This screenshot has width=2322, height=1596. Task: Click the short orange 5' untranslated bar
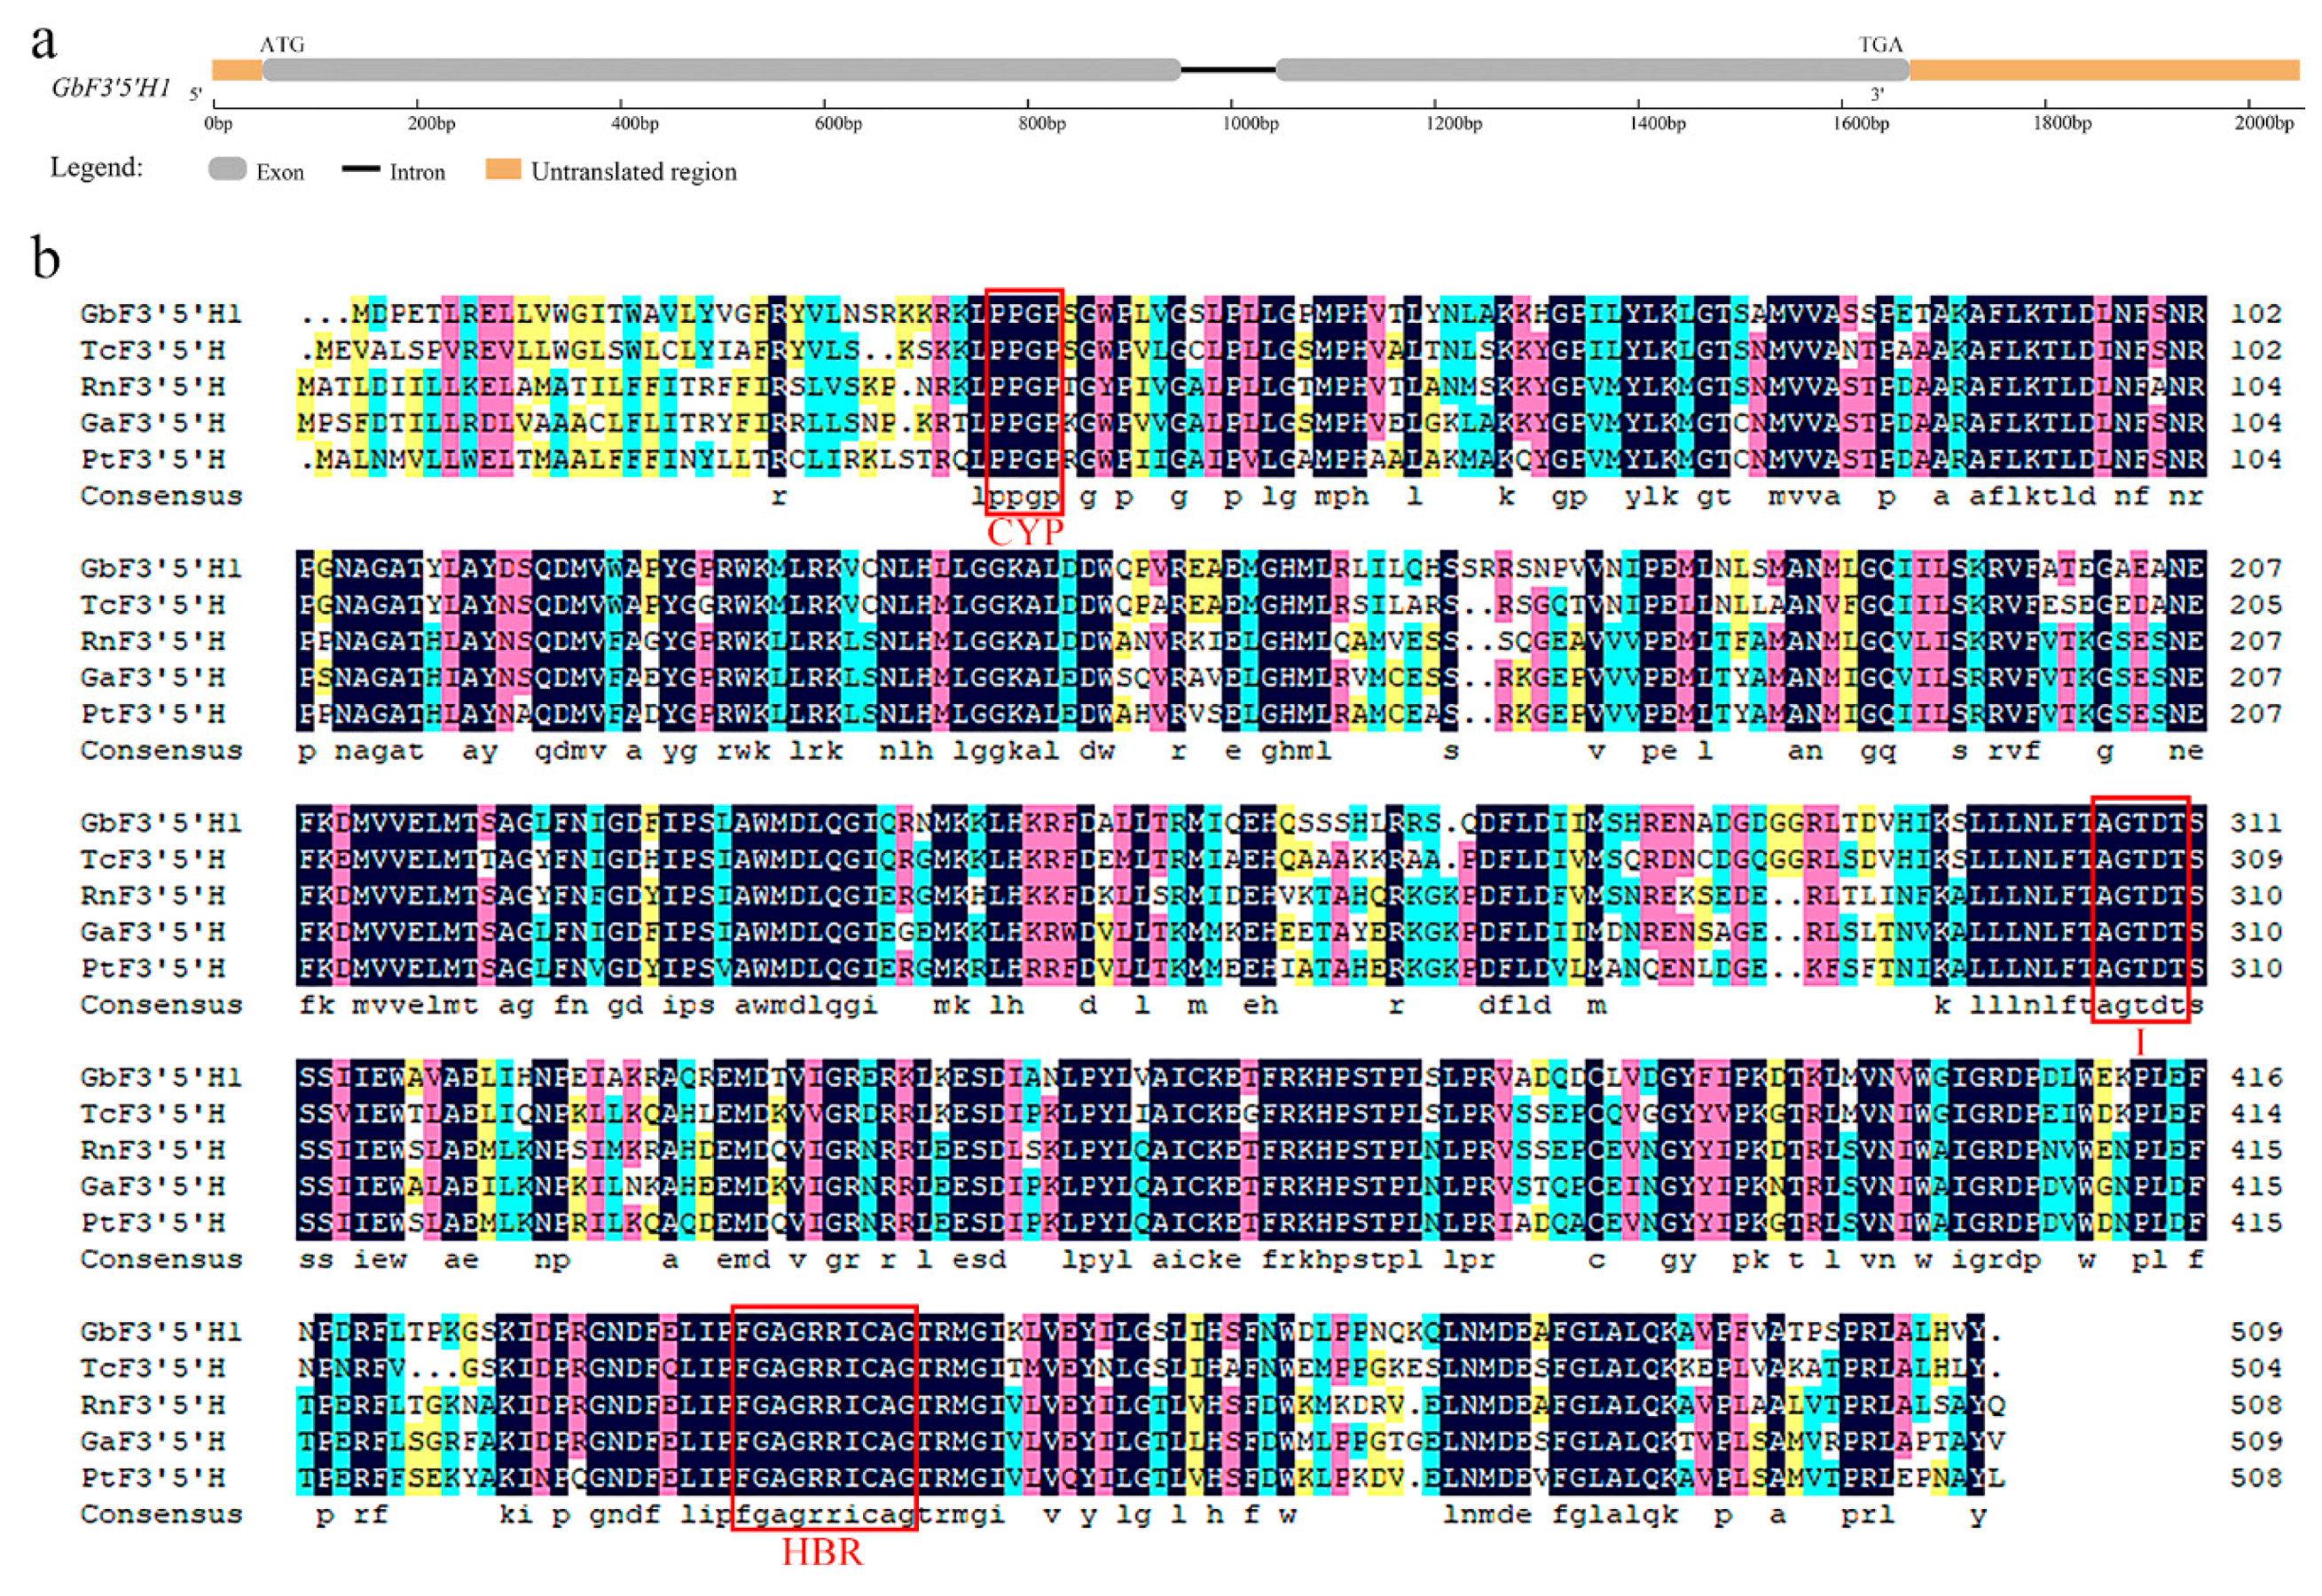[237, 70]
